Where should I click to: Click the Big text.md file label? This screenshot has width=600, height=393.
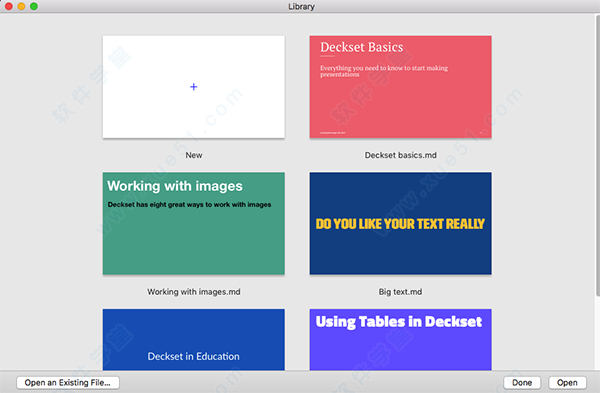(401, 292)
